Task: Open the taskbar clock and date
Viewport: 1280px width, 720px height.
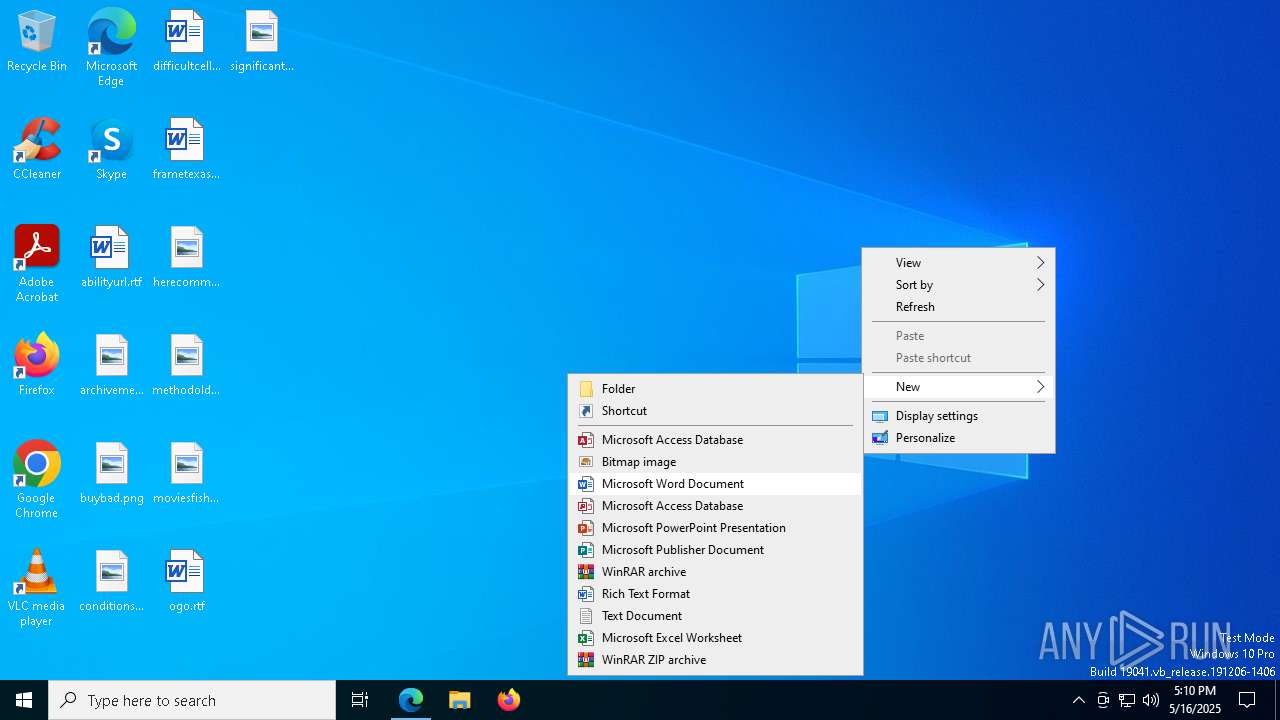Action: (x=1195, y=700)
